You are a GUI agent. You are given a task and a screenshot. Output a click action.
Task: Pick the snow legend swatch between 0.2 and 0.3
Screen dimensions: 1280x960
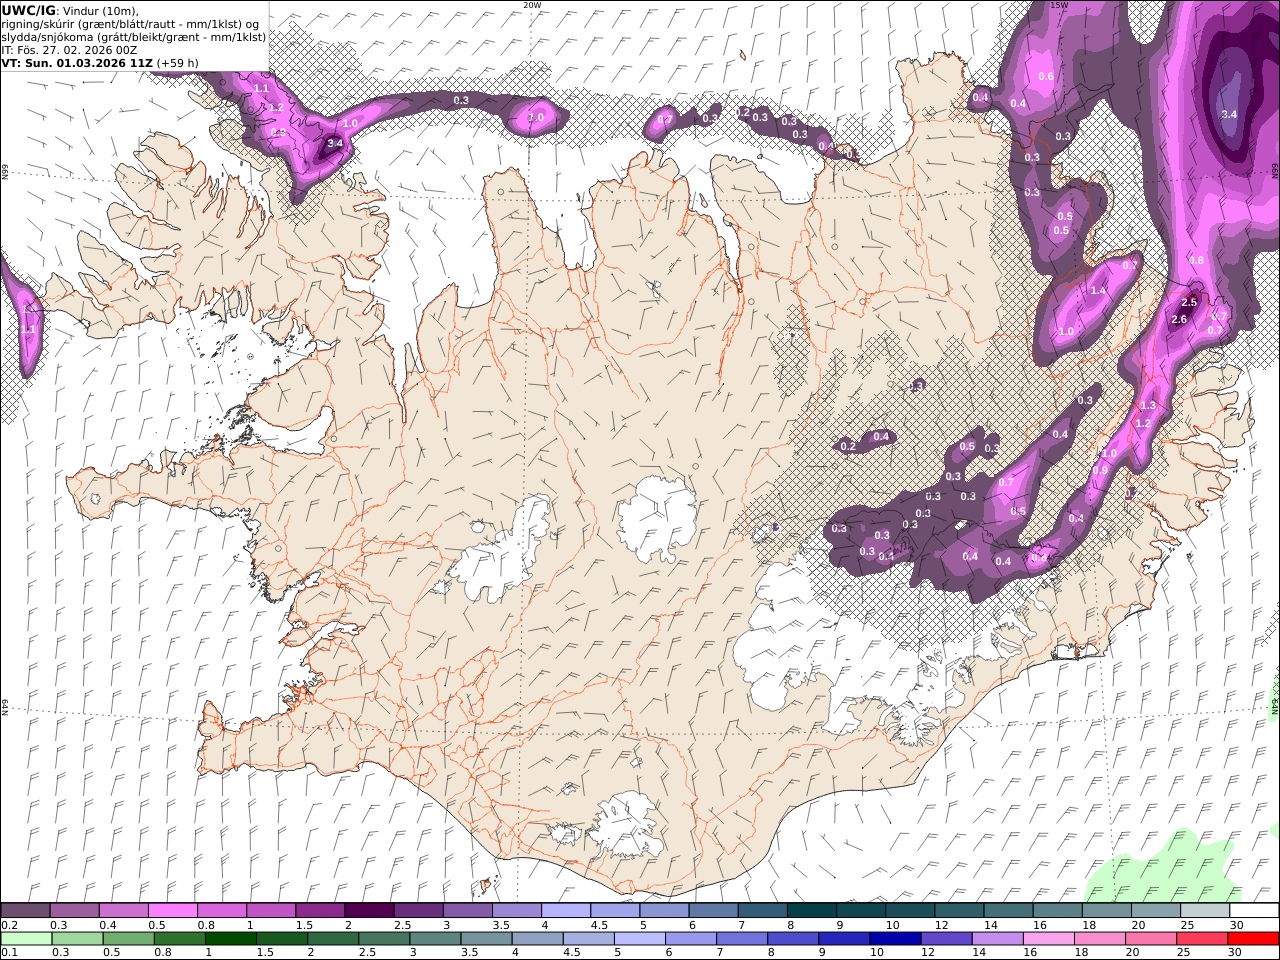[26, 911]
